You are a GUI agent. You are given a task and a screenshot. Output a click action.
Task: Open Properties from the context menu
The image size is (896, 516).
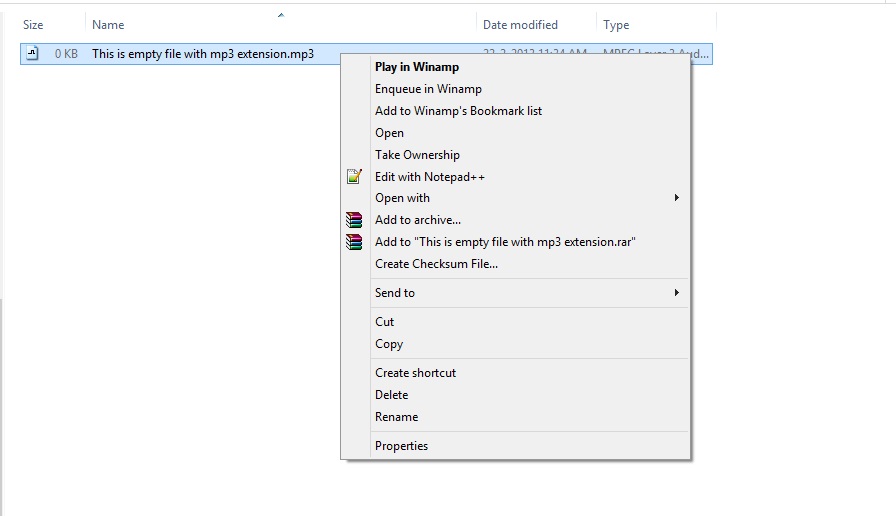(x=401, y=446)
